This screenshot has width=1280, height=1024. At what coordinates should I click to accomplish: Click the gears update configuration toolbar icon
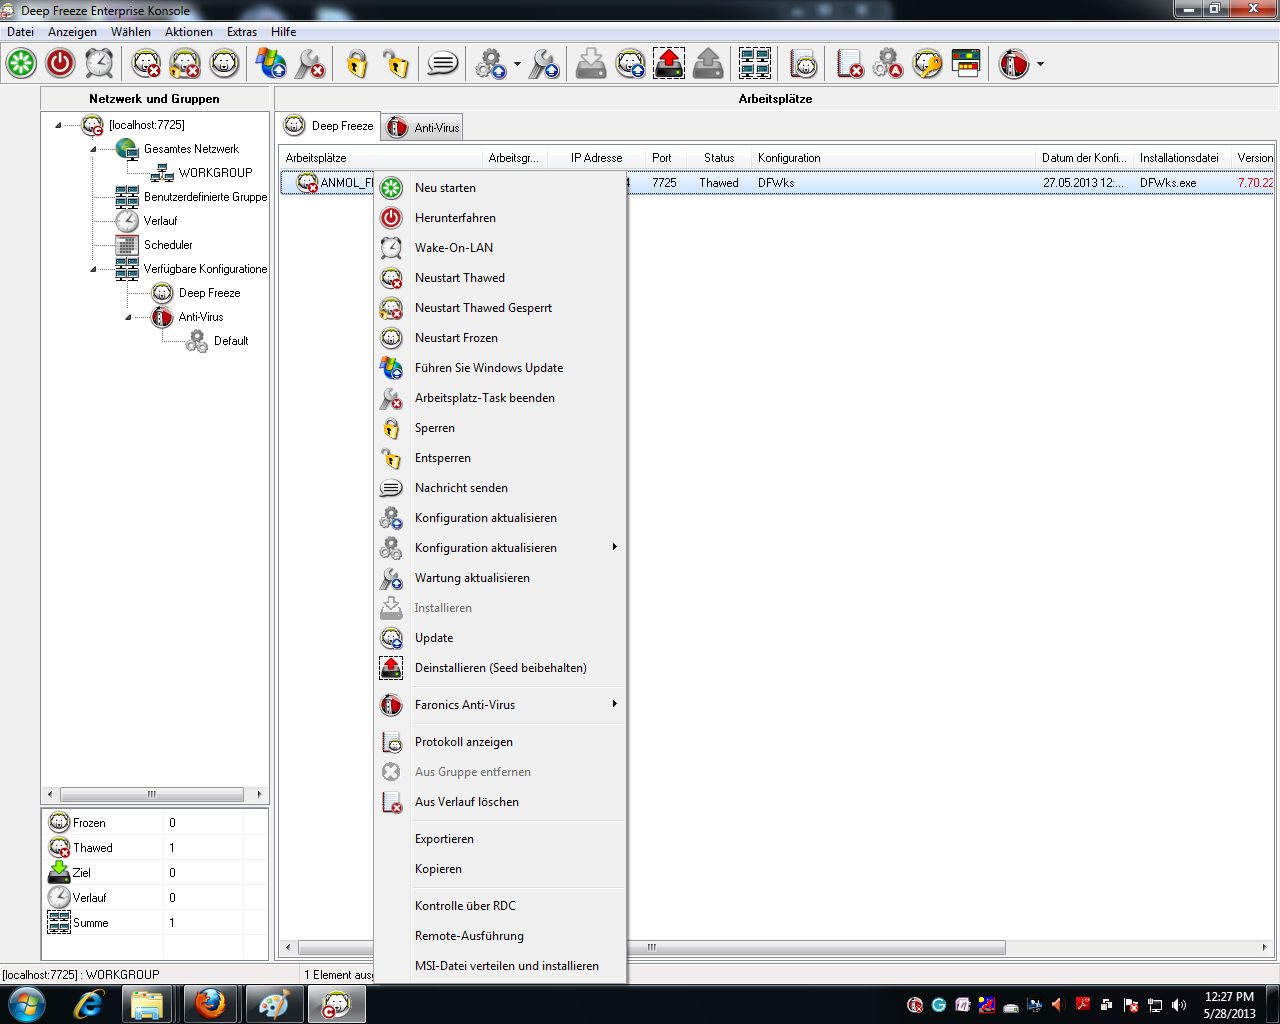tap(490, 64)
